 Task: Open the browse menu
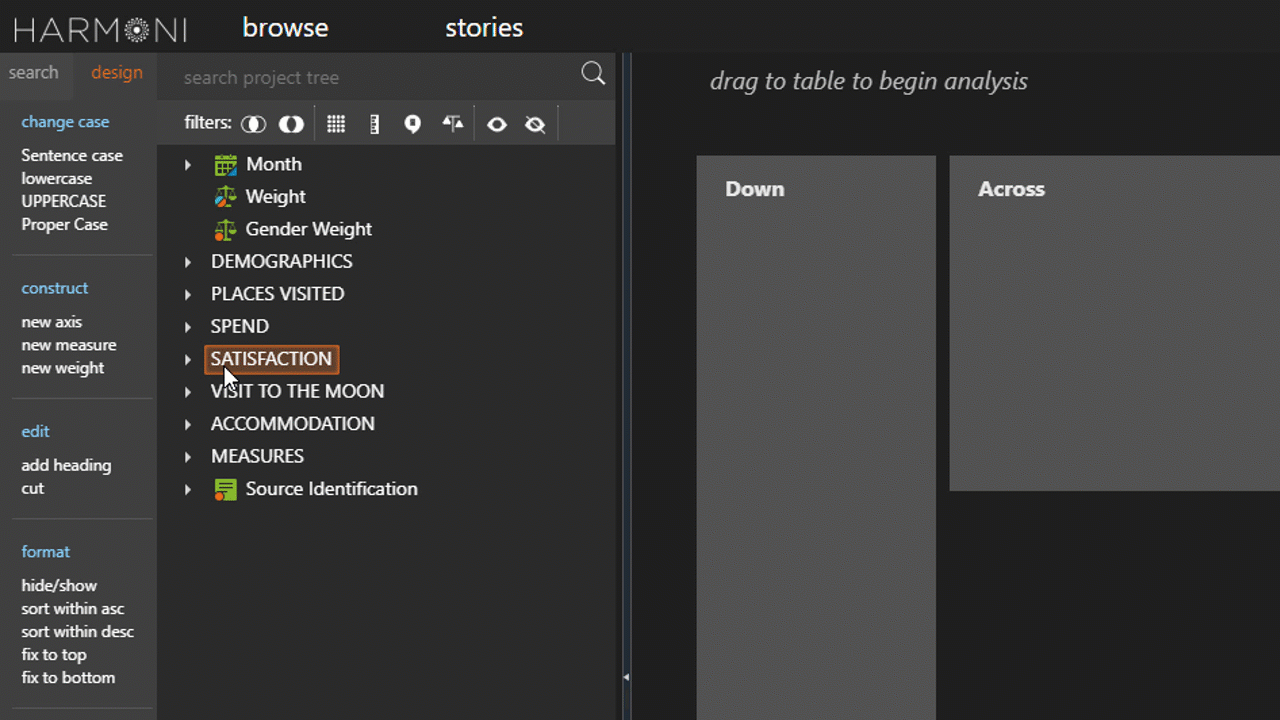[x=285, y=28]
